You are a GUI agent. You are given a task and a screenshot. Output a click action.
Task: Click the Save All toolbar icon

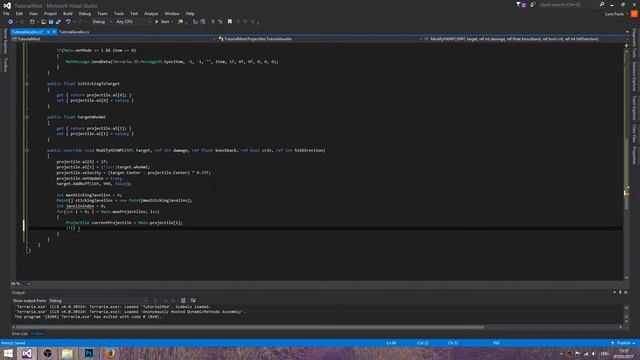pyautogui.click(x=58, y=22)
